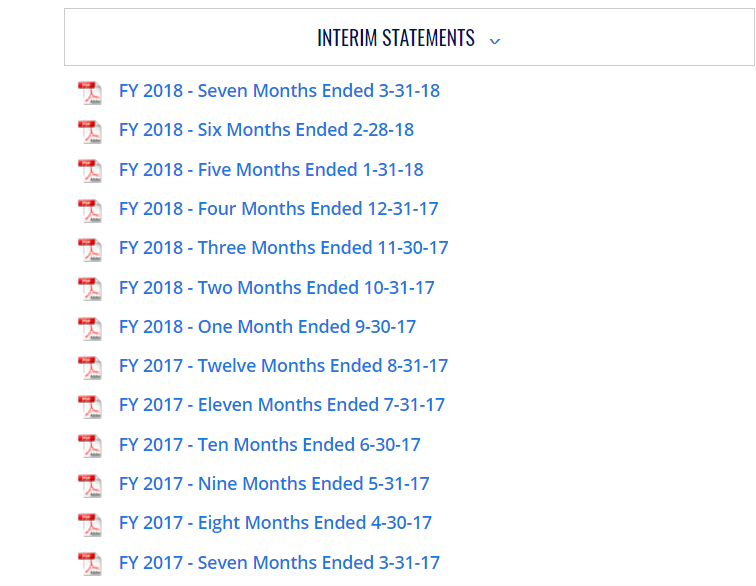This screenshot has width=756, height=586.
Task: Open FY 2017 Seven Months Ended 3-31-17 link
Action: tap(279, 563)
